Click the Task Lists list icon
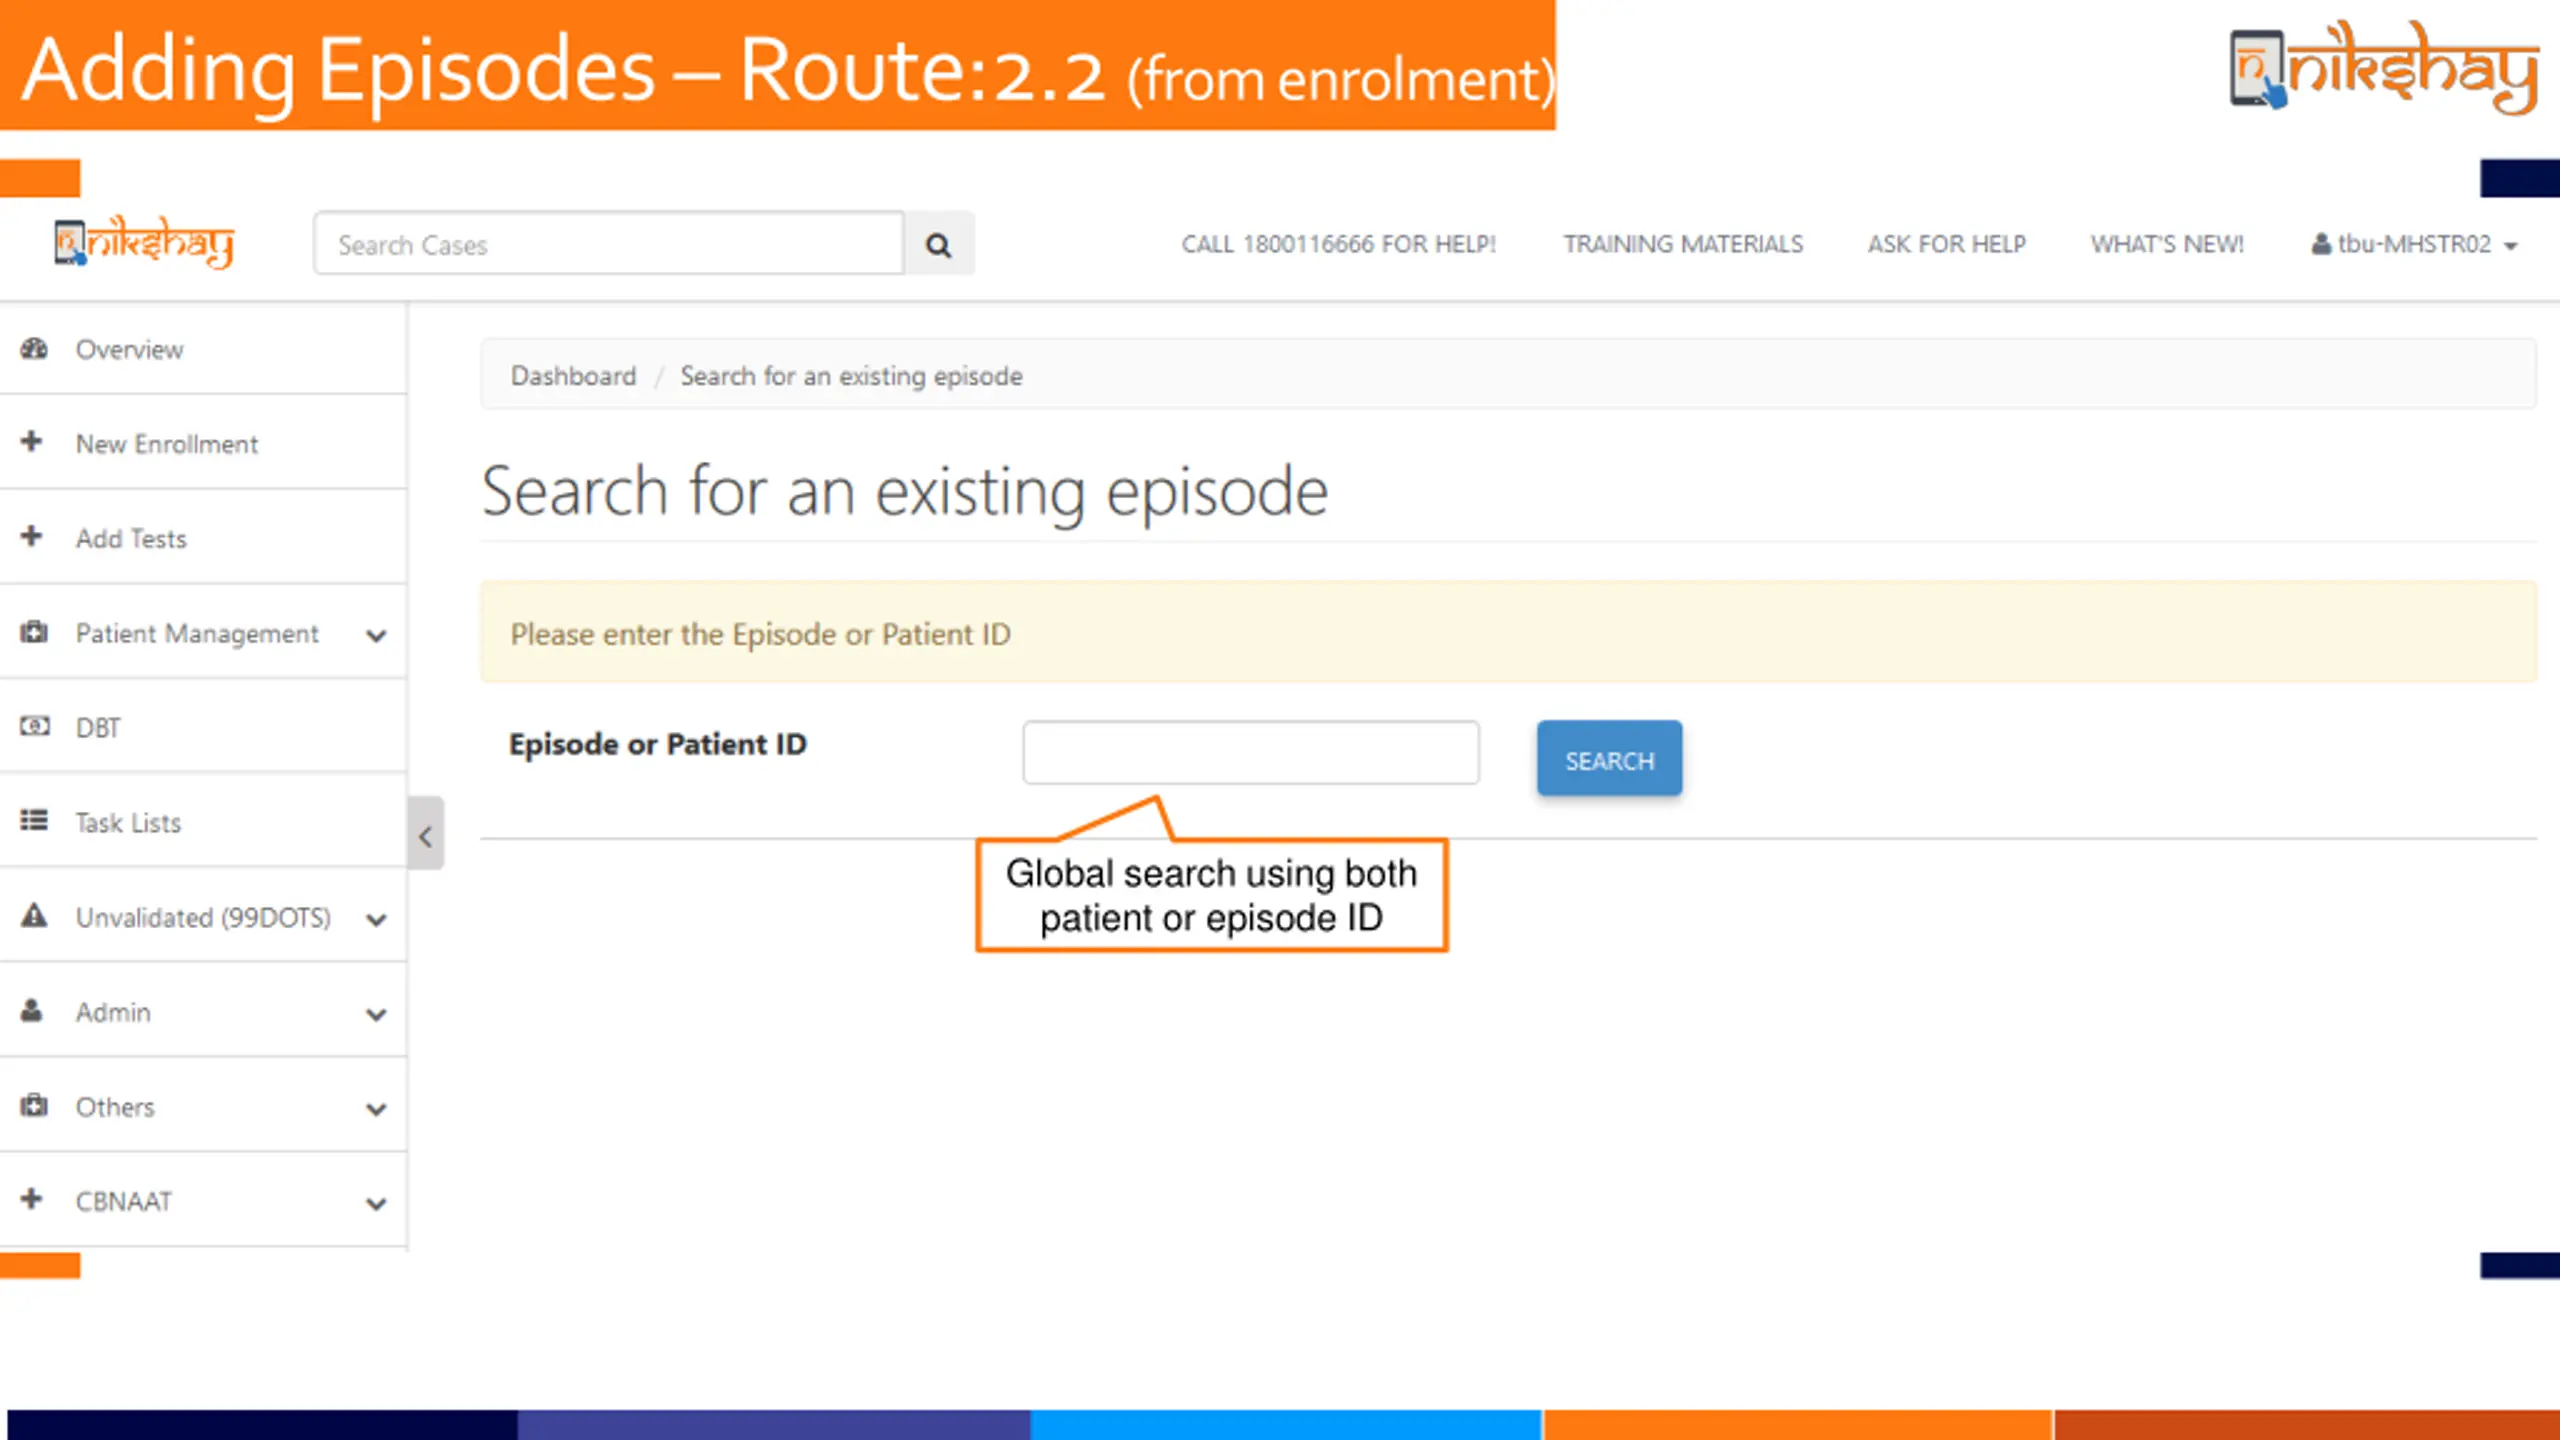2560x1440 pixels. [x=34, y=821]
